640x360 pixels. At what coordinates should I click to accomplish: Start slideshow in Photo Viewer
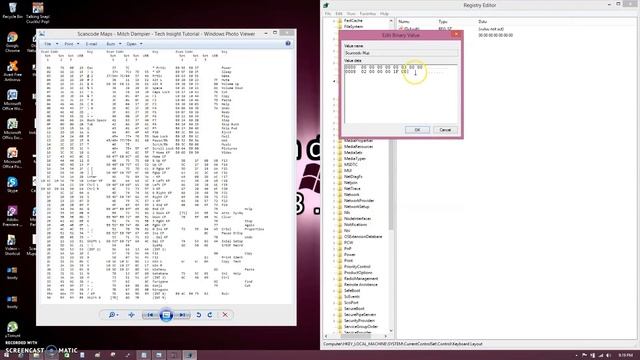tap(166, 315)
